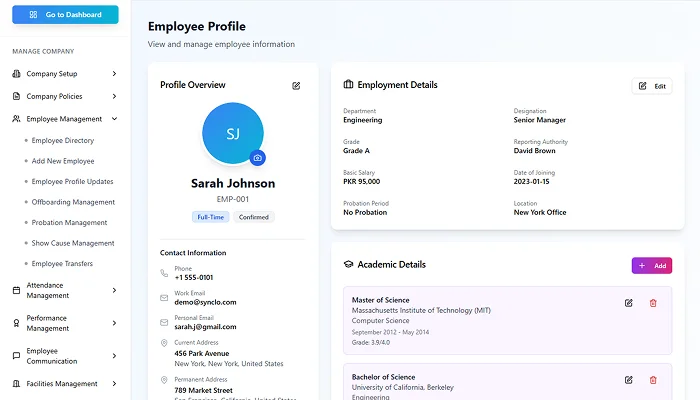The image size is (700, 400).
Task: Select Add New Employee menu item
Action: pos(63,161)
